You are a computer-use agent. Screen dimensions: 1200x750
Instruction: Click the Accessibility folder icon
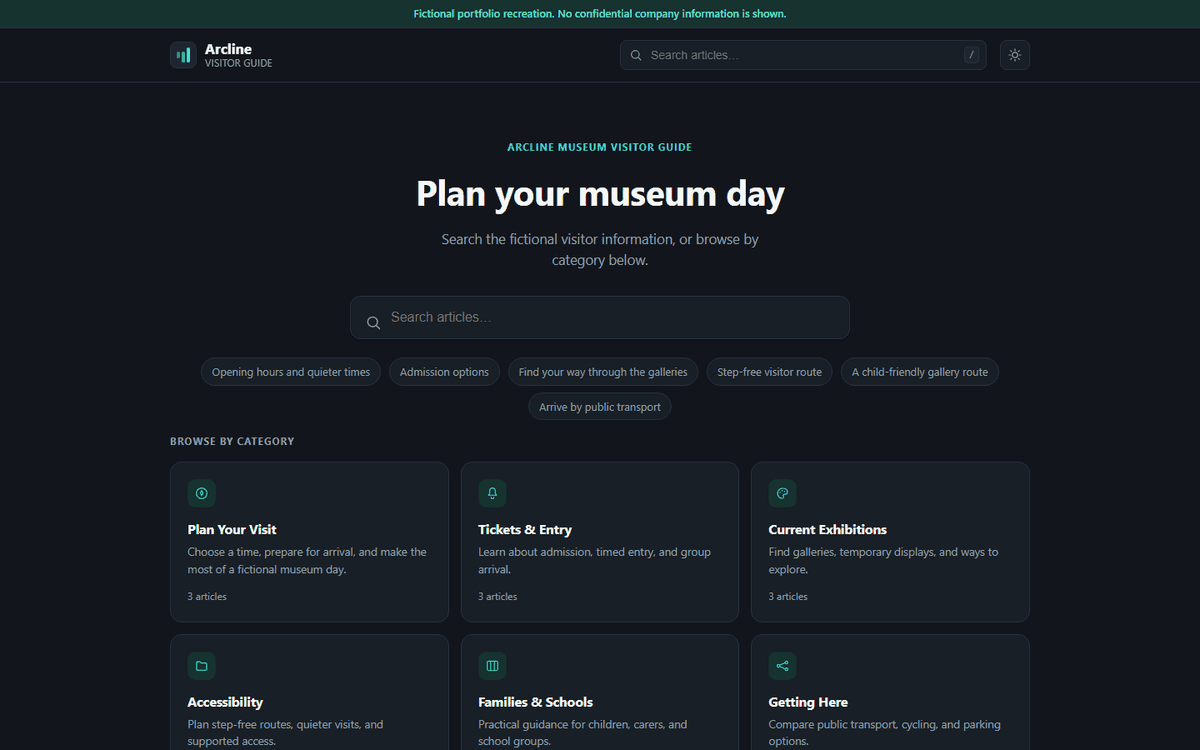(201, 666)
